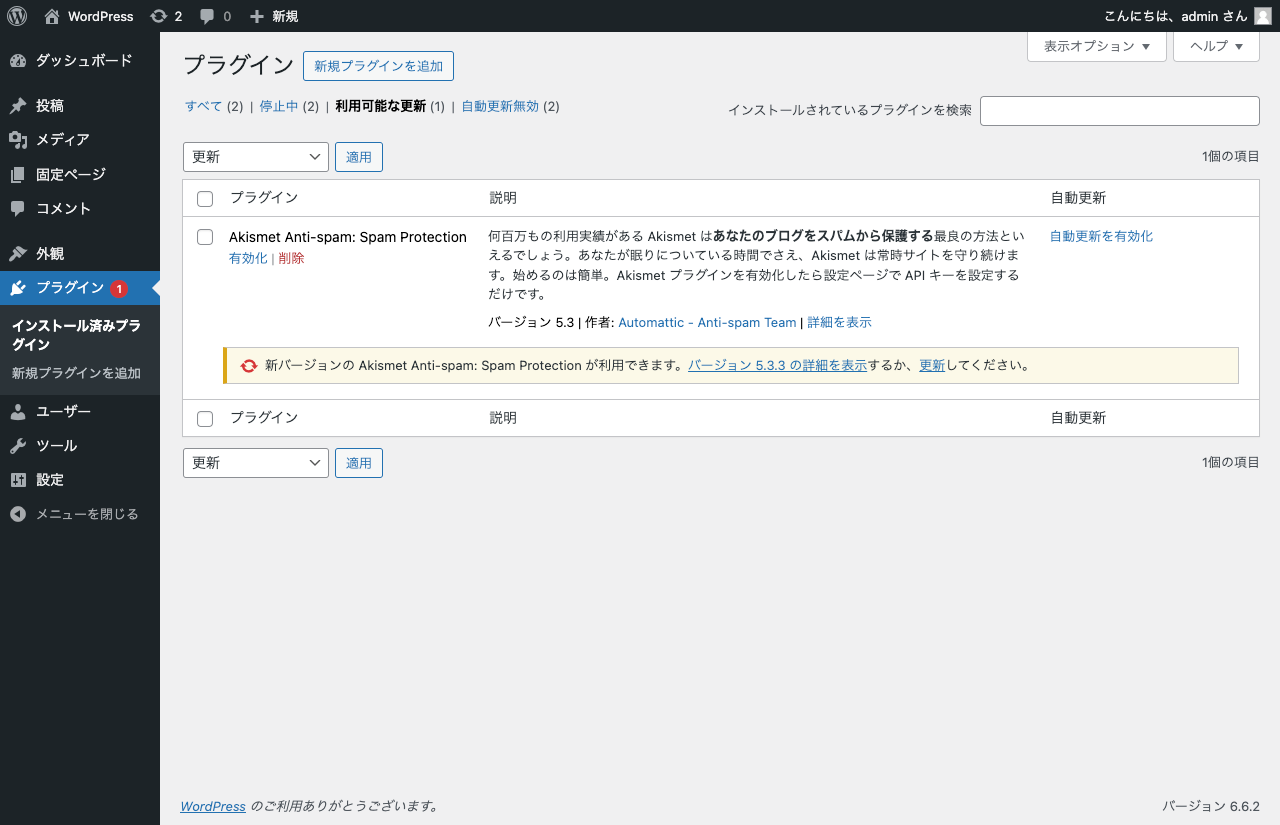Open the updates icon showing 2
The width and height of the screenshot is (1280, 825).
tap(158, 16)
